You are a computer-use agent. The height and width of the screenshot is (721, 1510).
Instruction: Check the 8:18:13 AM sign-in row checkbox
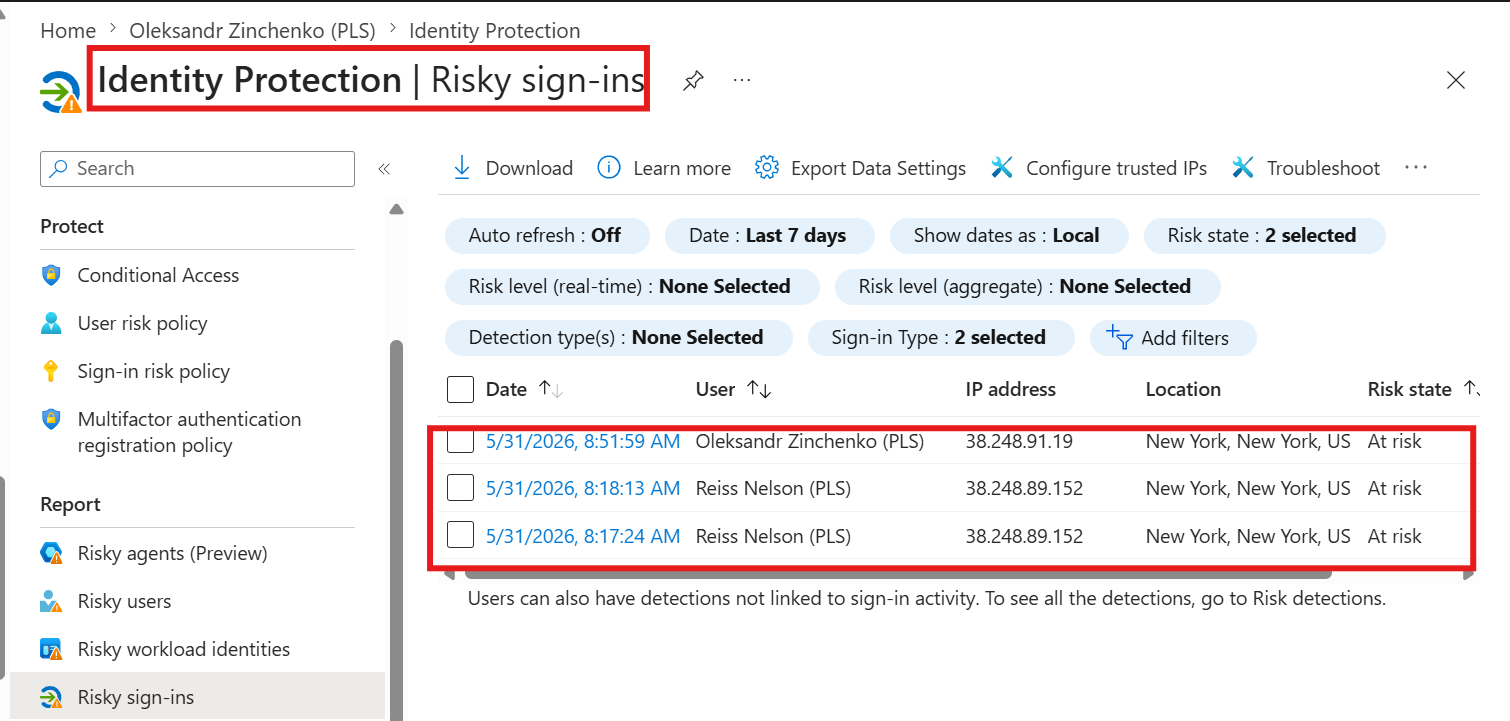point(460,488)
